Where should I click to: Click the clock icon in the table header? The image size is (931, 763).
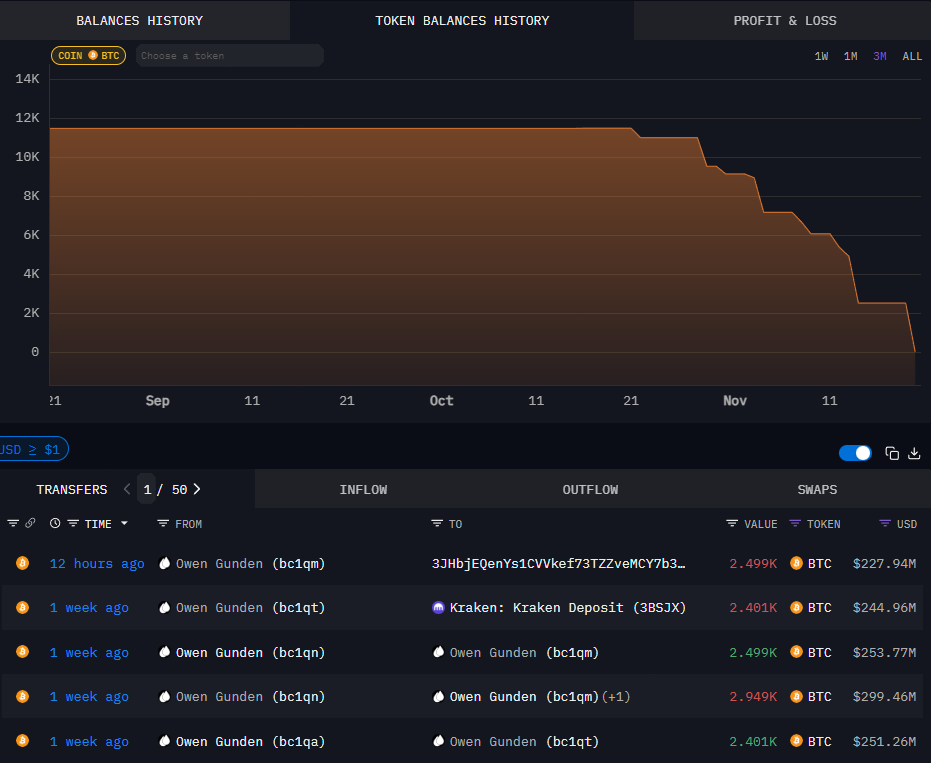[55, 523]
